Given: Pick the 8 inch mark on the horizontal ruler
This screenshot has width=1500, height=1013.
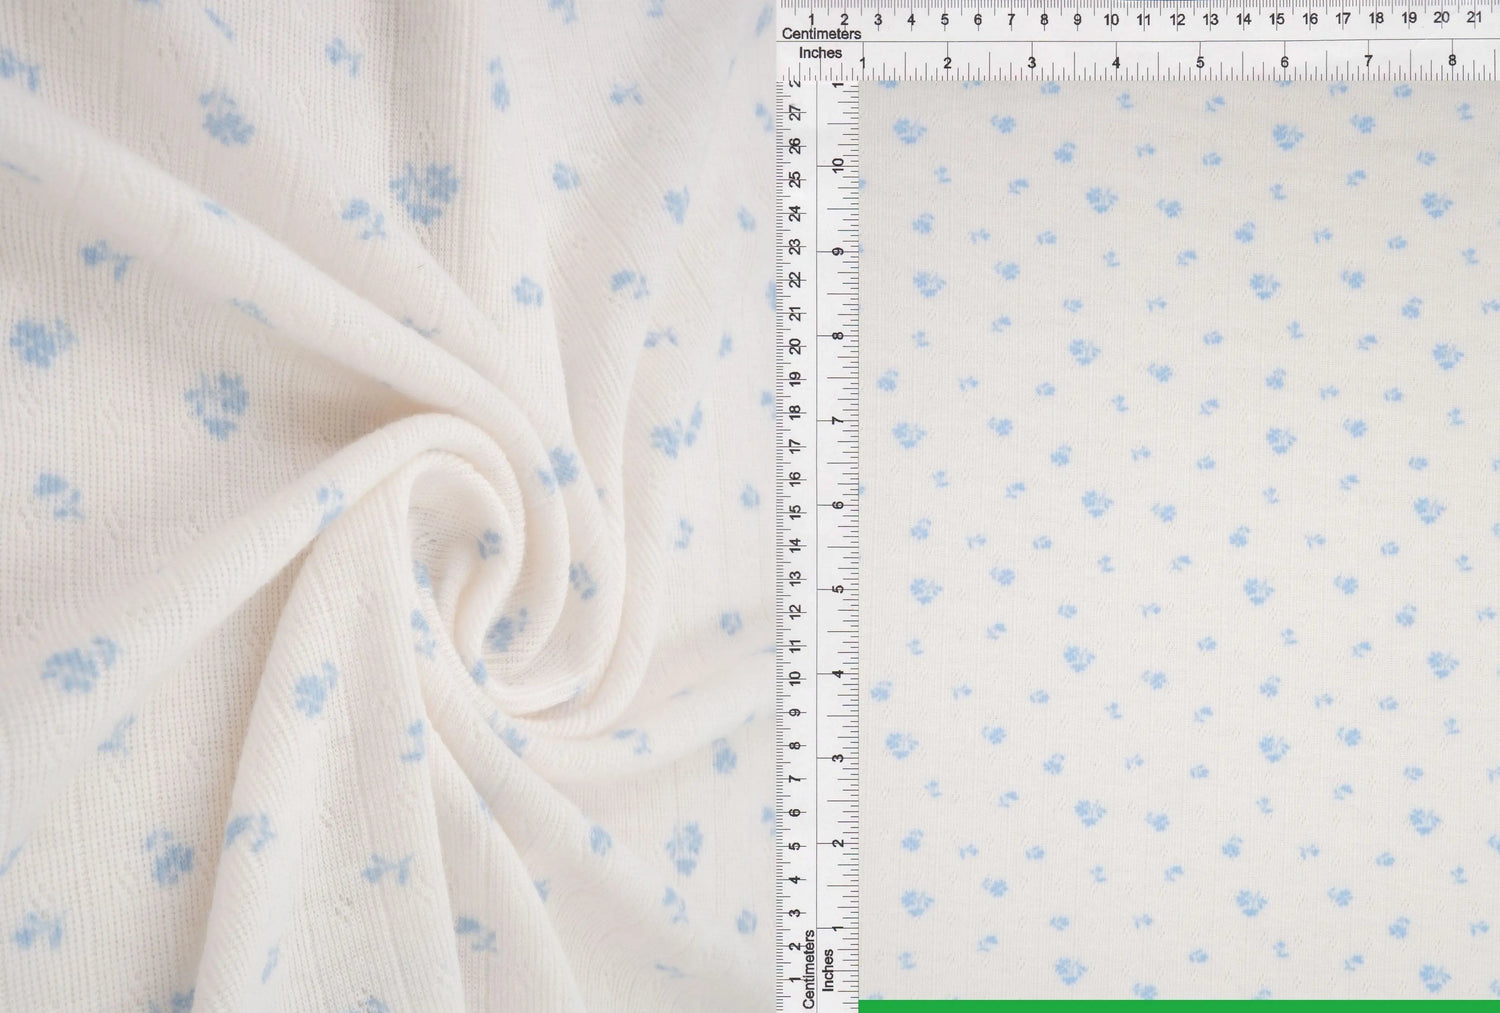Looking at the screenshot, I should [x=1453, y=62].
